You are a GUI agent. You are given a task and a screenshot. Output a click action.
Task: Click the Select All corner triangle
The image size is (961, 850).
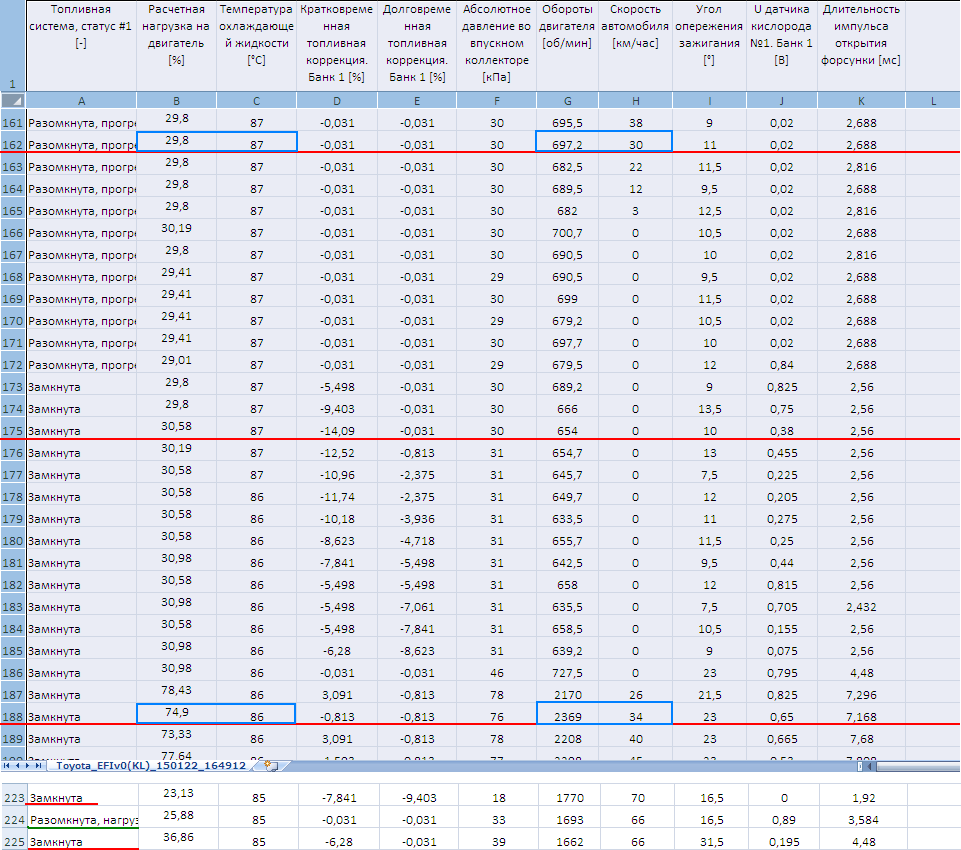click(x=13, y=100)
